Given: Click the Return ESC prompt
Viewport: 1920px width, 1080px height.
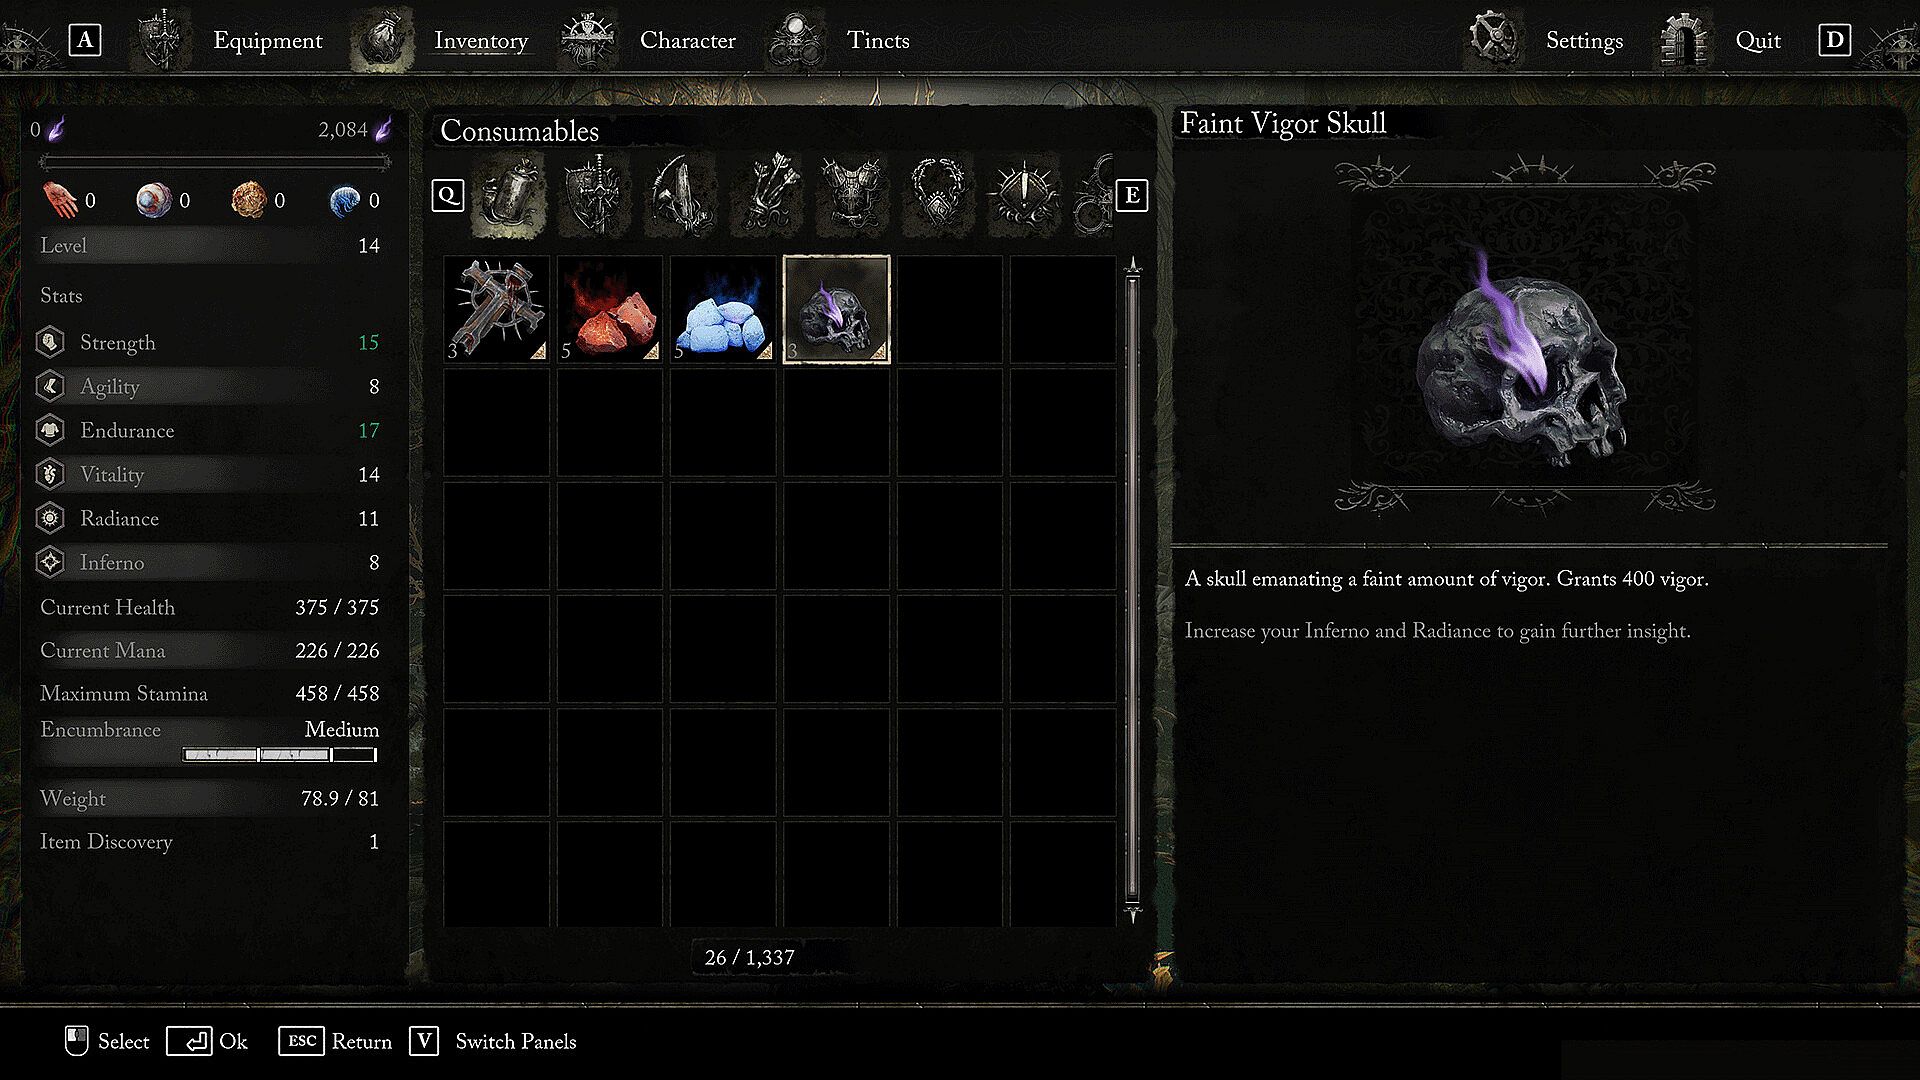Looking at the screenshot, I should [336, 1041].
